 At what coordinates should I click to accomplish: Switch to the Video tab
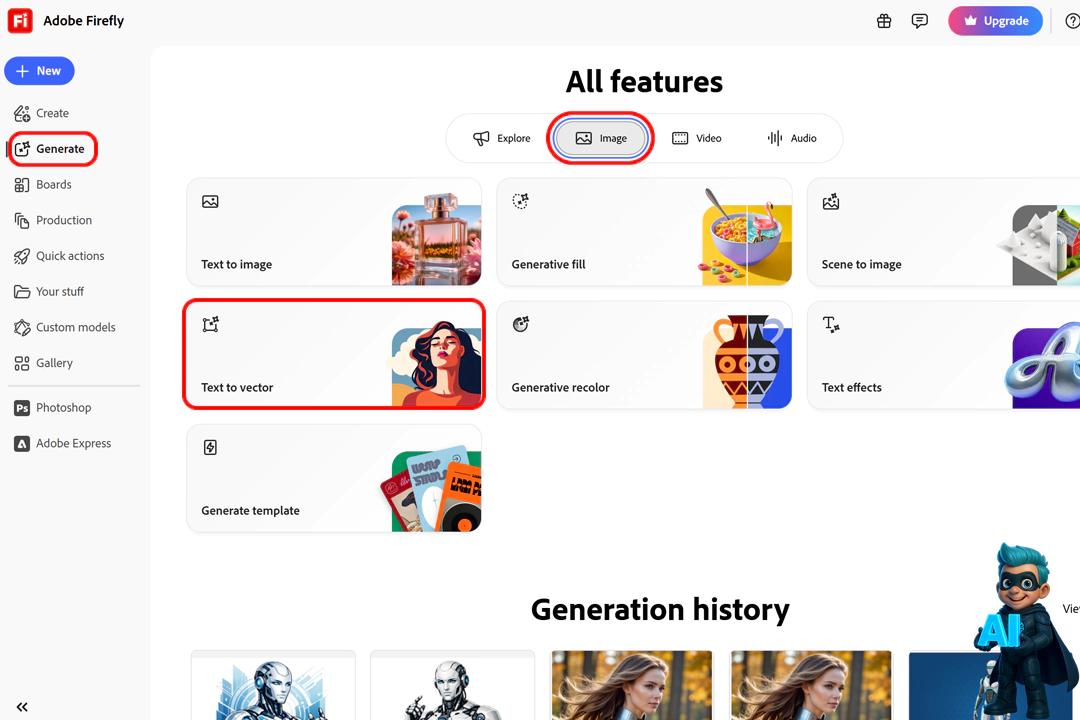[697, 138]
